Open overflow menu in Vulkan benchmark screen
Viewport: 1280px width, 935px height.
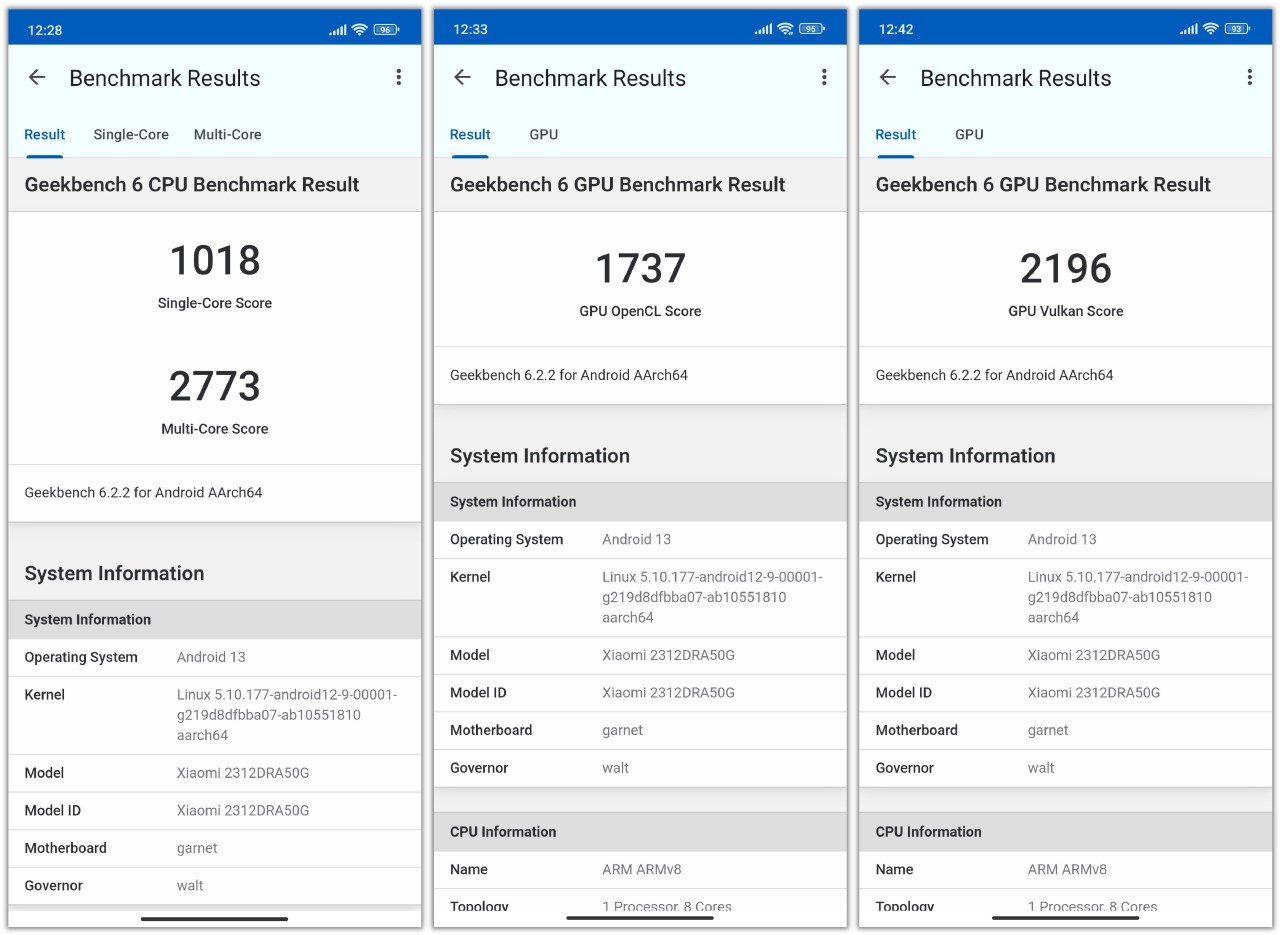(1249, 77)
